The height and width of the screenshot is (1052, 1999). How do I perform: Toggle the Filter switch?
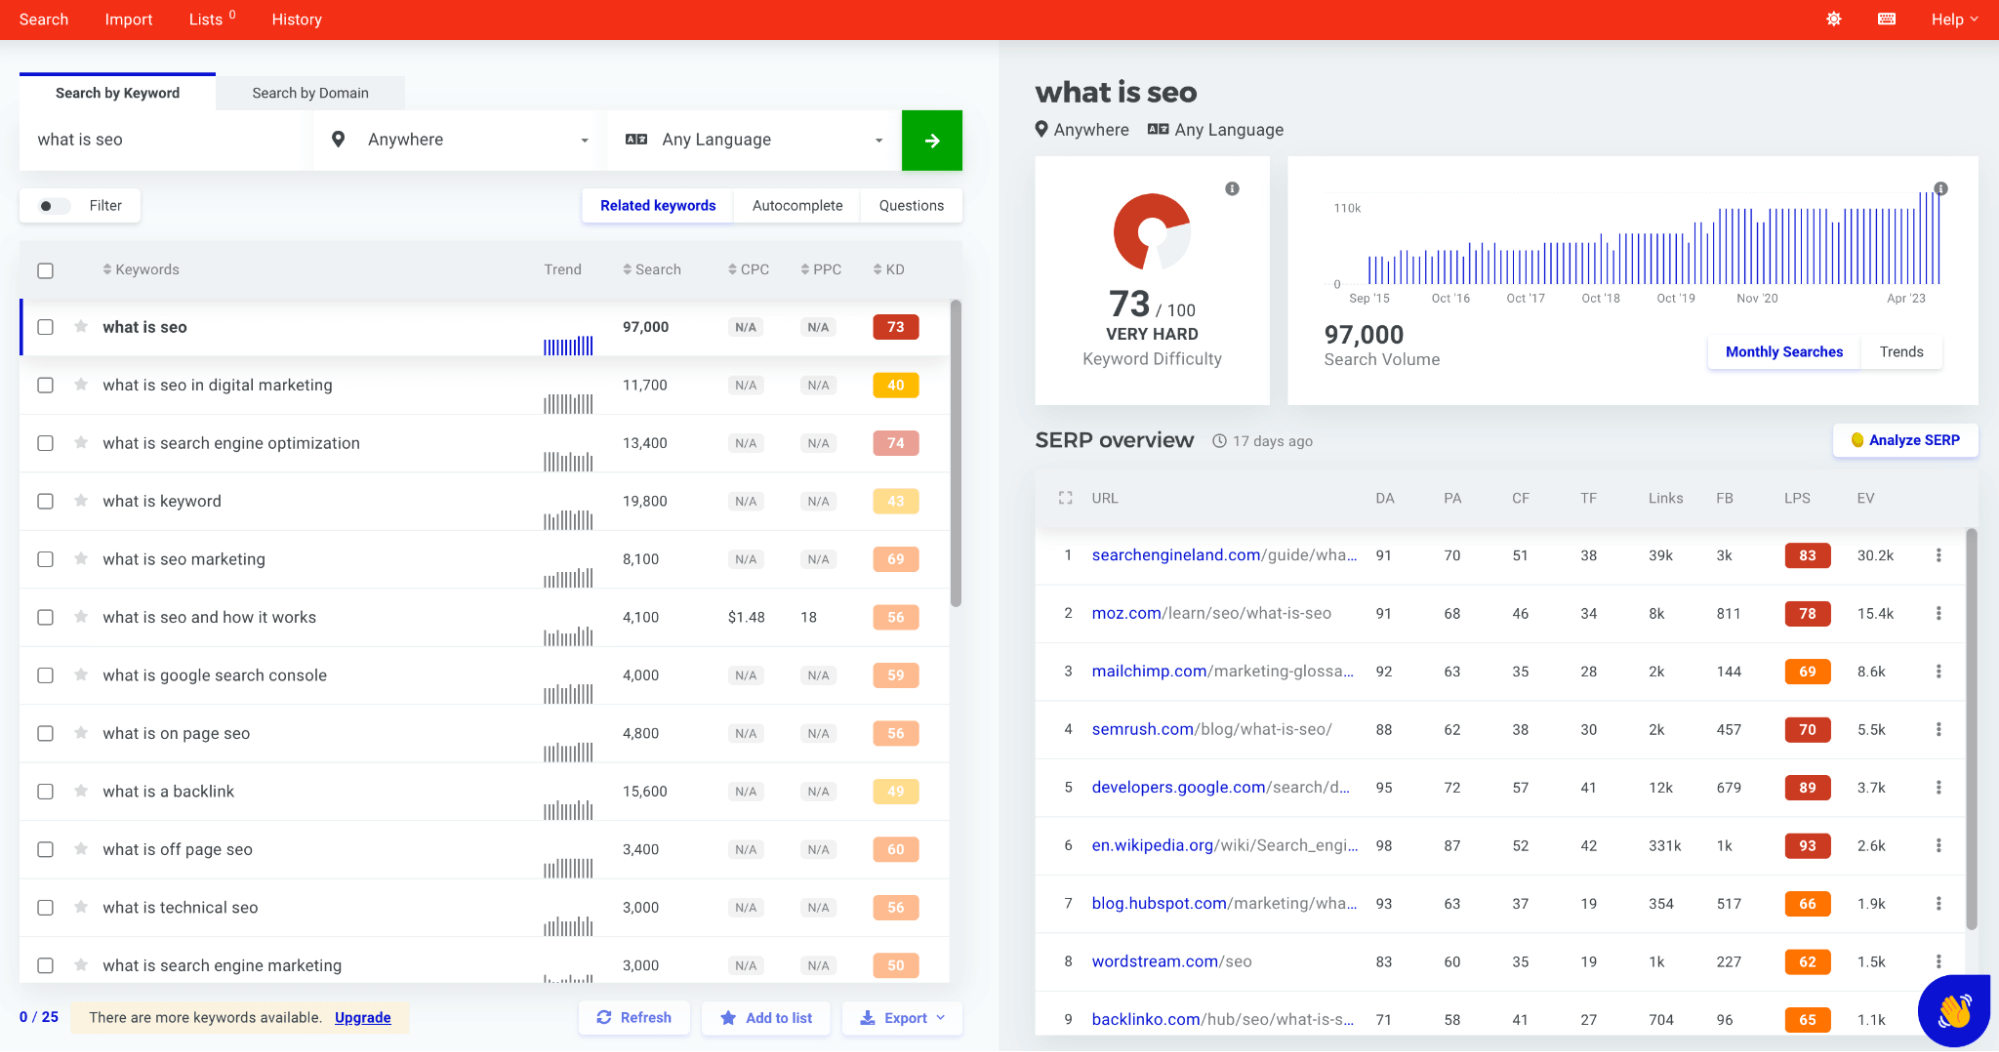coord(54,206)
